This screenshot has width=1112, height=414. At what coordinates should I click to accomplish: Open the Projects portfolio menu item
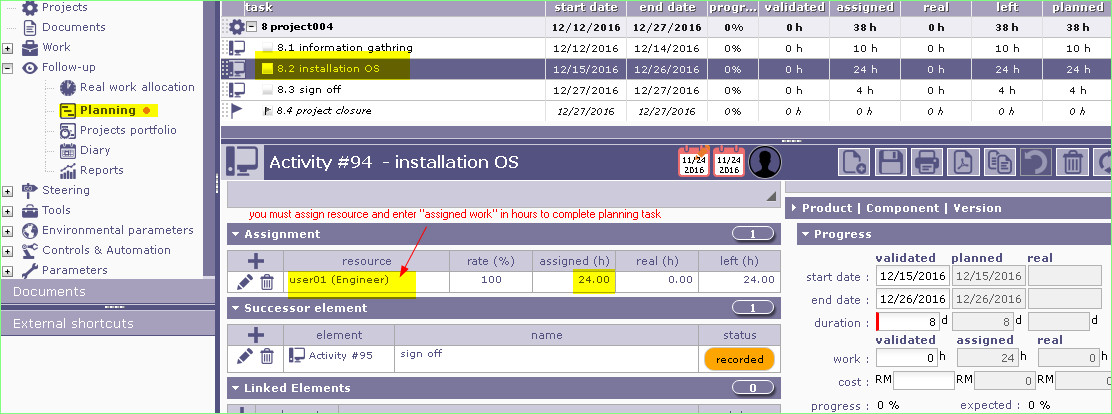pyautogui.click(x=128, y=130)
